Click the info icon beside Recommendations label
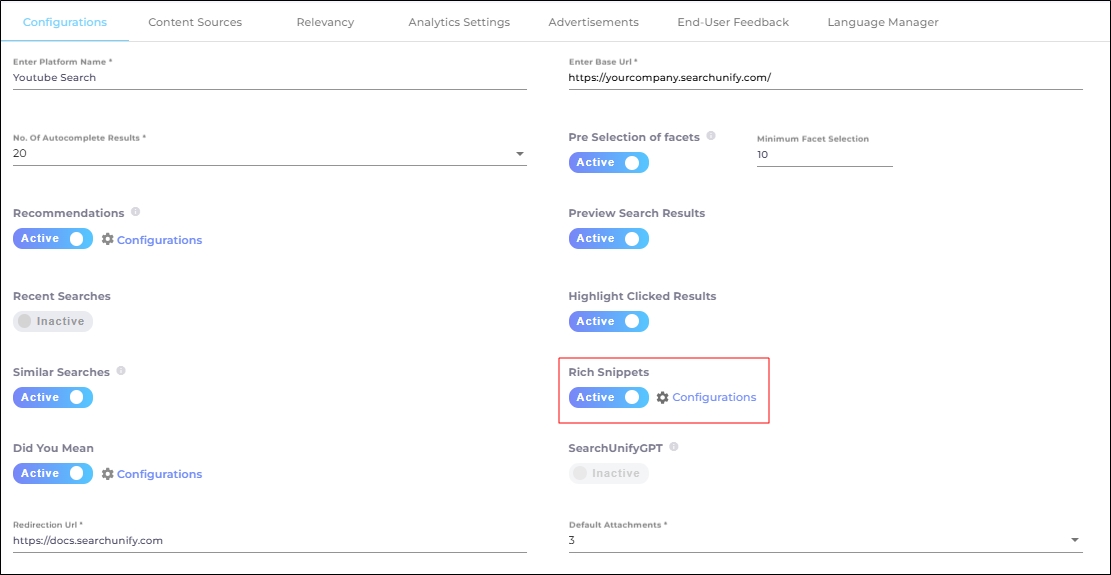 pos(135,212)
